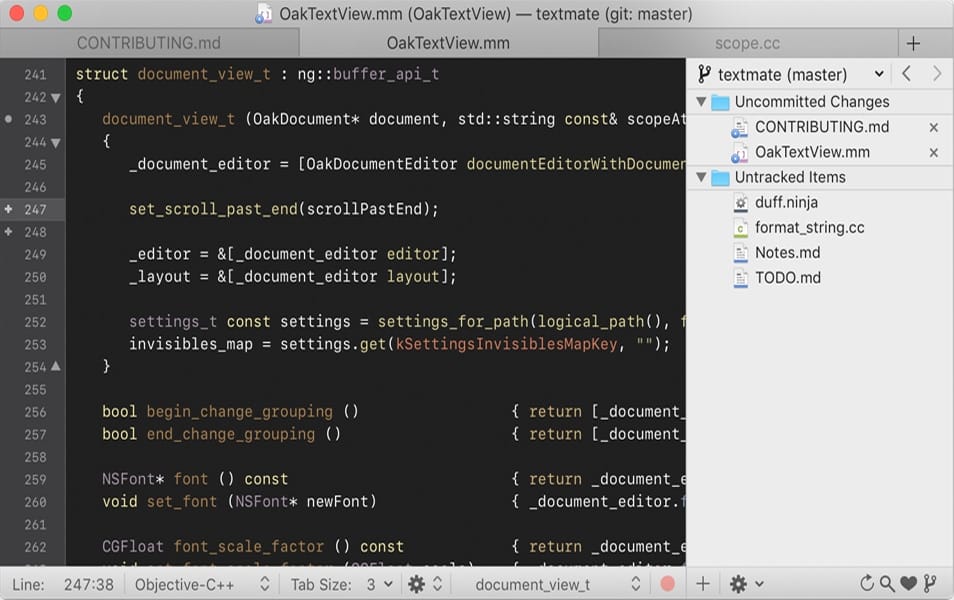The height and width of the screenshot is (600, 954).
Task: Change Tab Size using its dropdown
Action: (380, 583)
